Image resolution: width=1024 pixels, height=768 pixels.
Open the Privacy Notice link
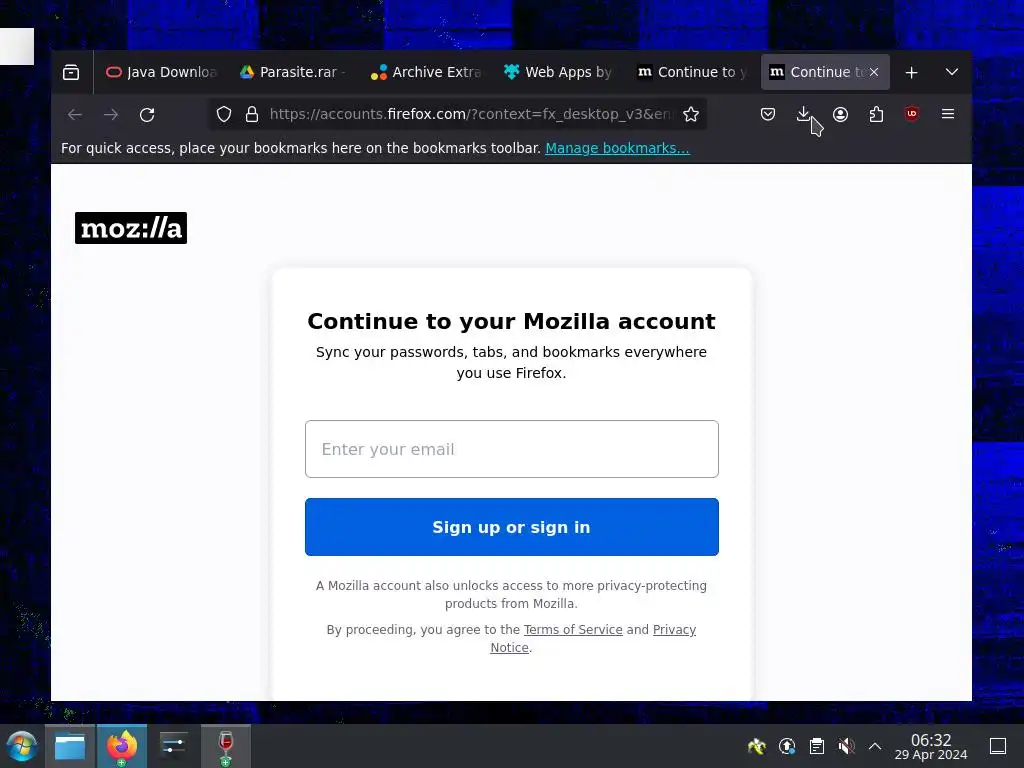(674, 630)
